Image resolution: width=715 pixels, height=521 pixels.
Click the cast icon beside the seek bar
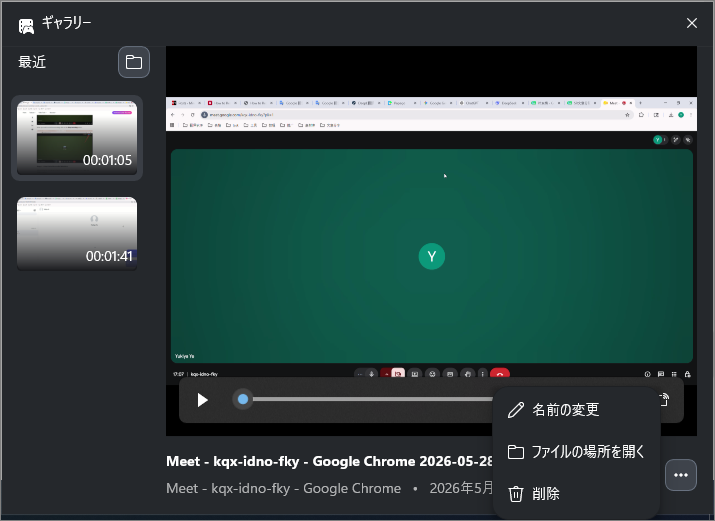(665, 399)
